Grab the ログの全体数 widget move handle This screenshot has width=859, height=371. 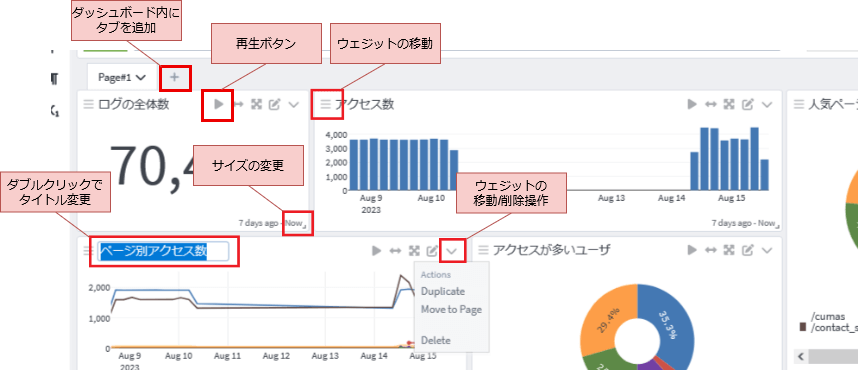(x=88, y=104)
